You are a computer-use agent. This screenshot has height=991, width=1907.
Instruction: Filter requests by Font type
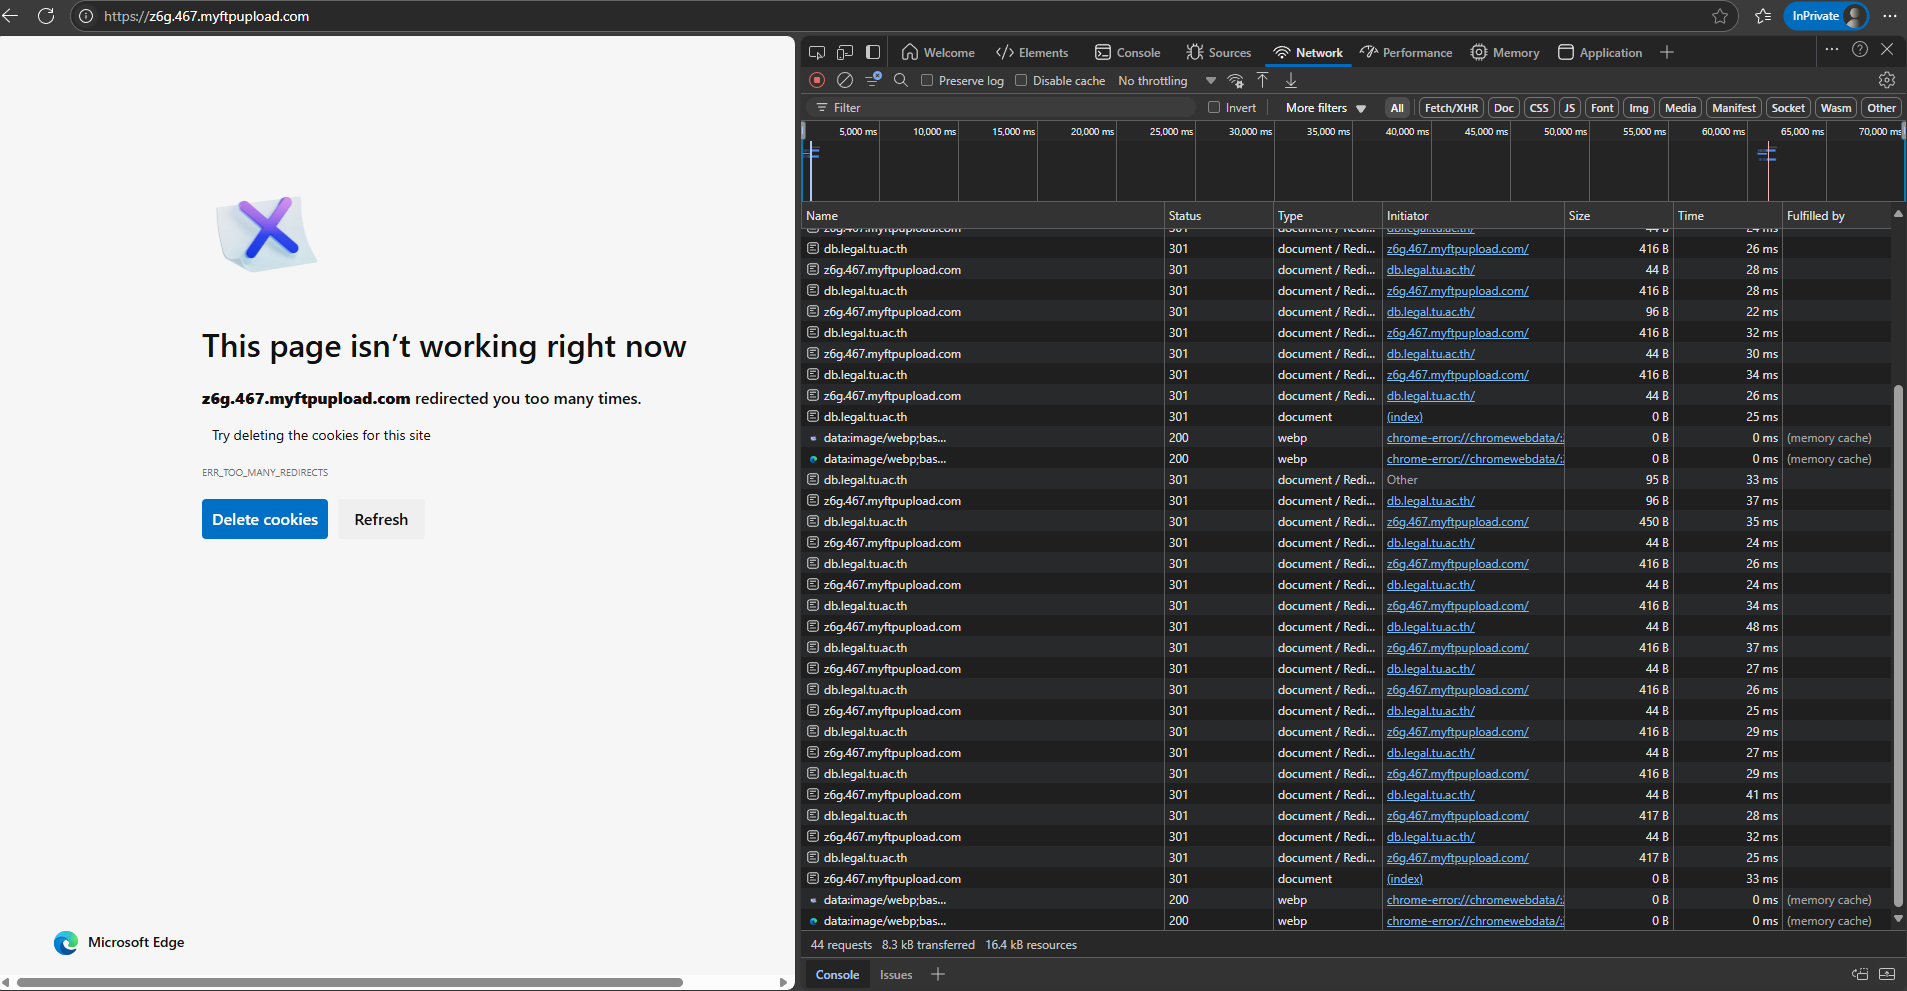click(1602, 108)
